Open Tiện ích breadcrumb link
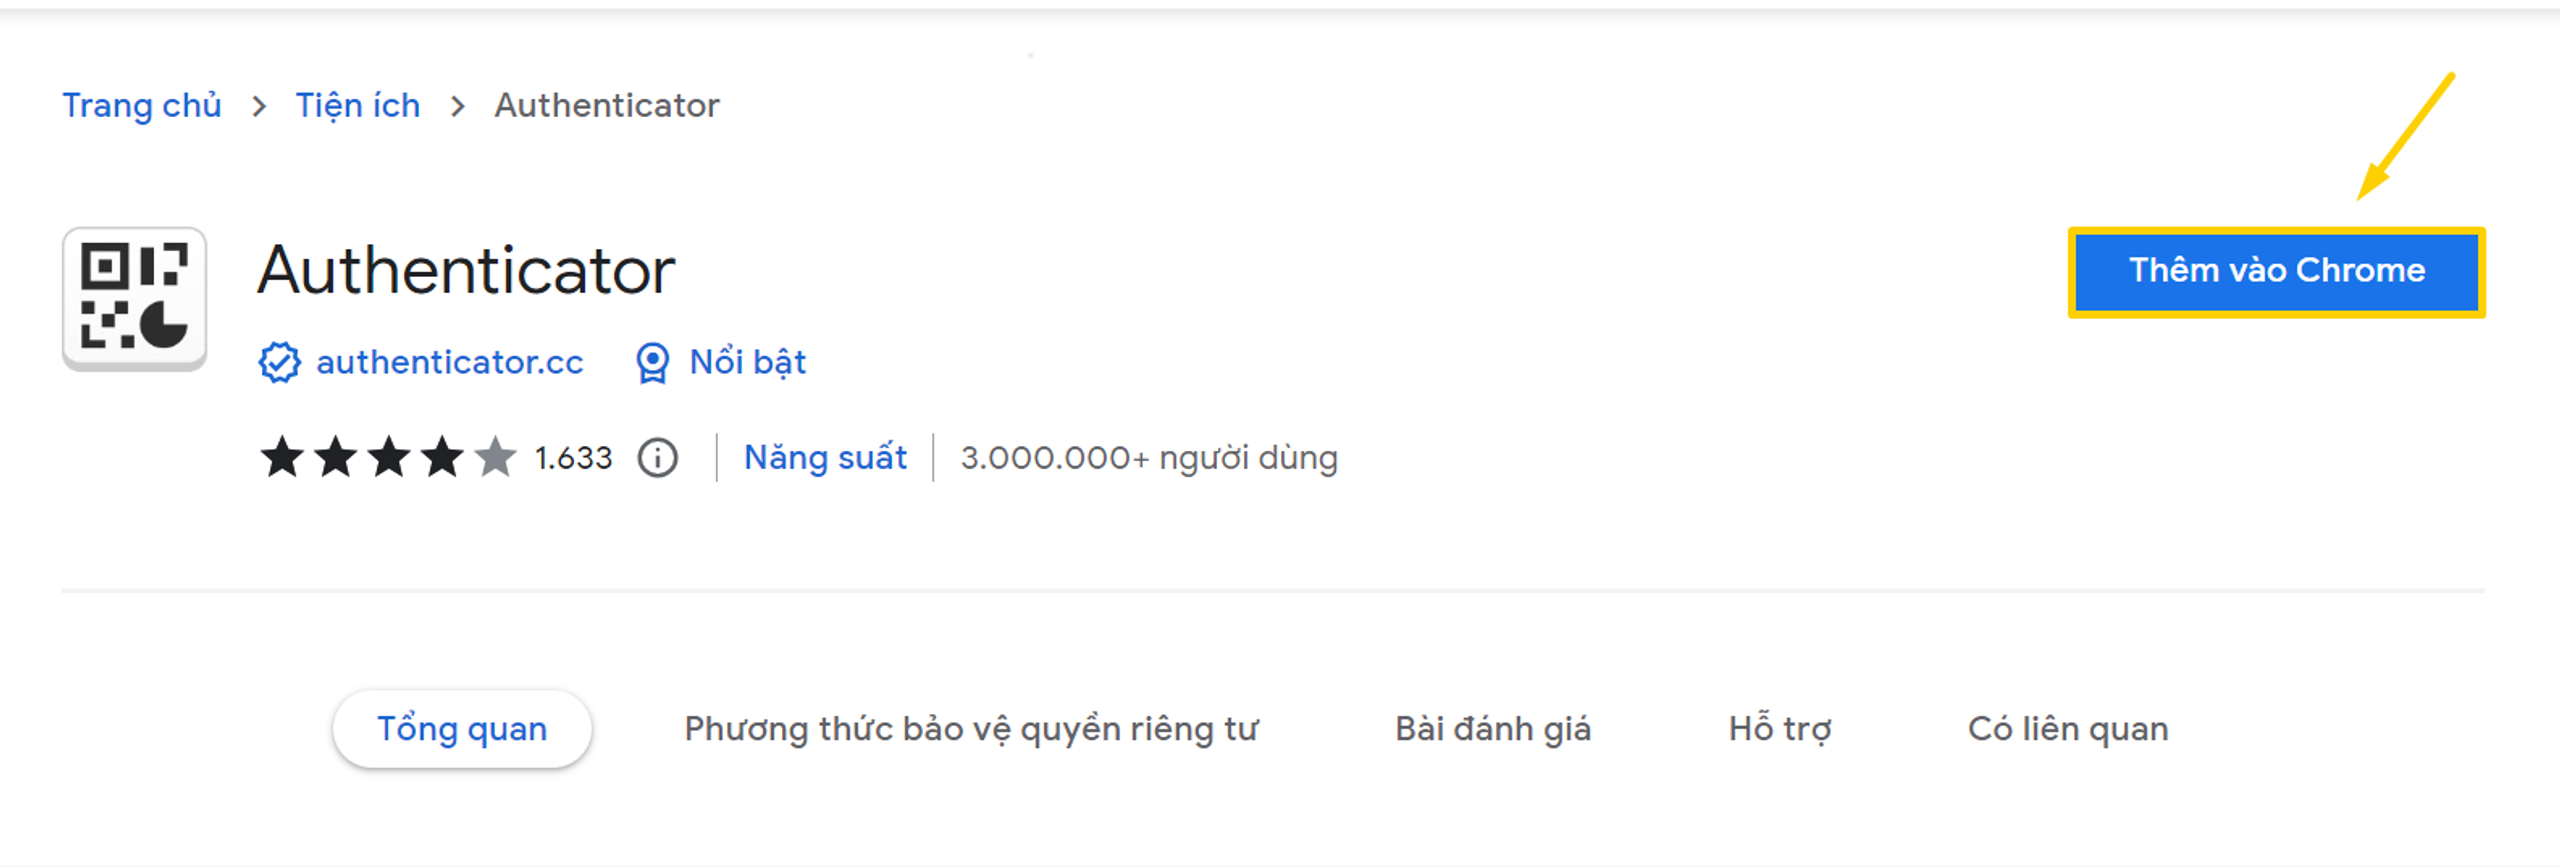 (x=358, y=105)
